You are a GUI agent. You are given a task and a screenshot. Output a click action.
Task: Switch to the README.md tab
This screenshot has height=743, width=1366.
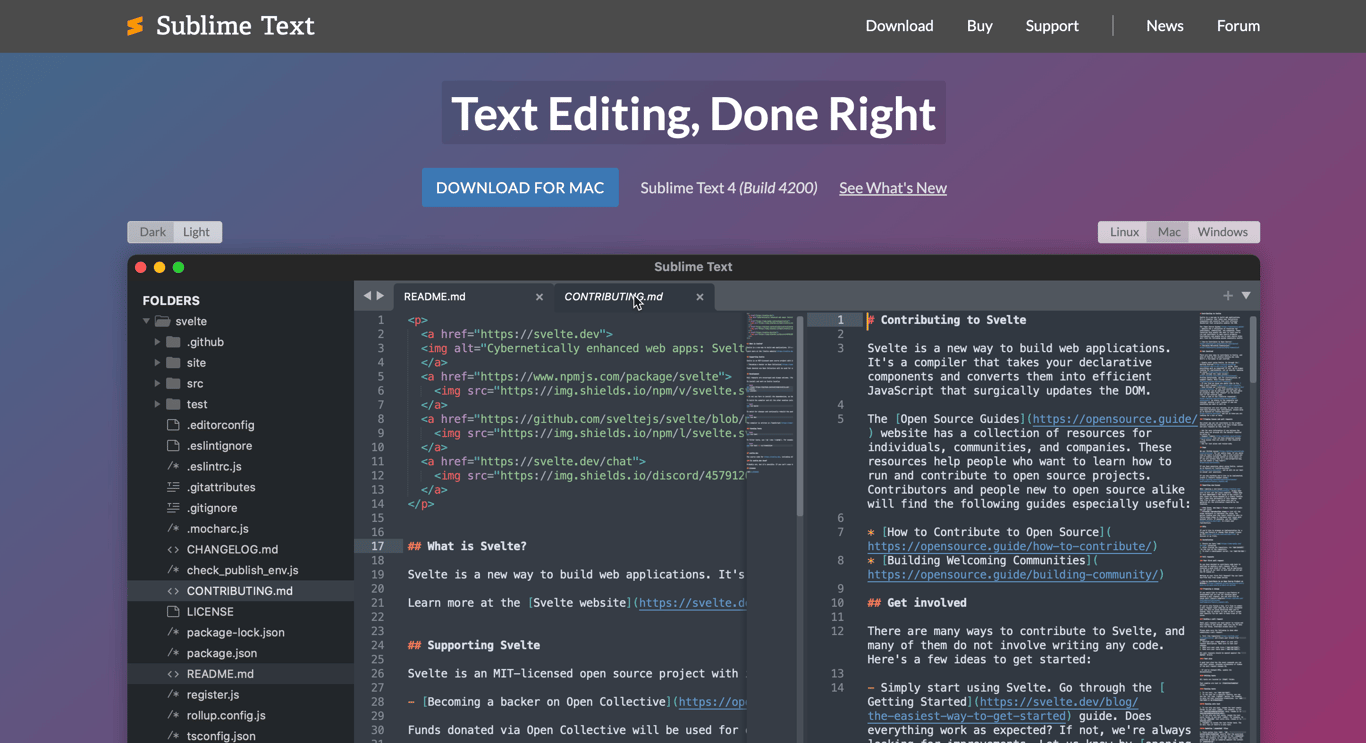pyautogui.click(x=433, y=296)
